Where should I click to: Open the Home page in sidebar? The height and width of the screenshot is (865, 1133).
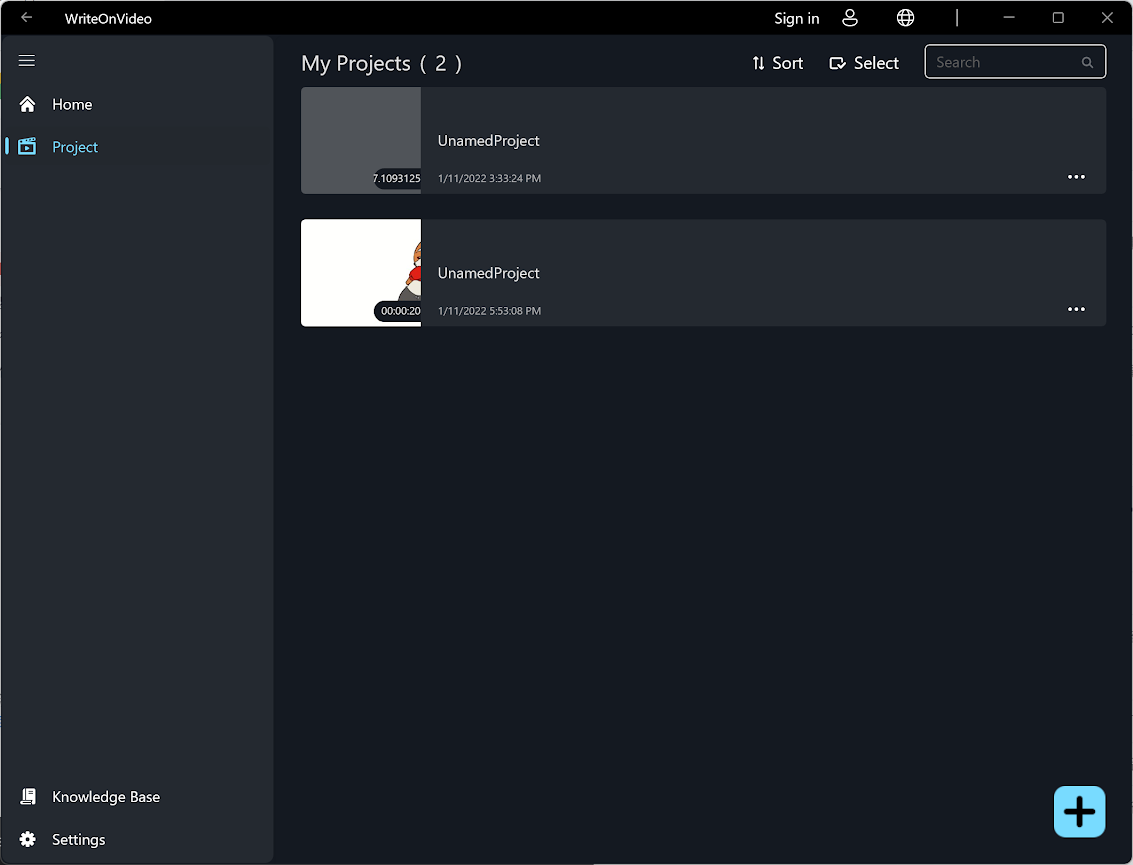(137, 105)
